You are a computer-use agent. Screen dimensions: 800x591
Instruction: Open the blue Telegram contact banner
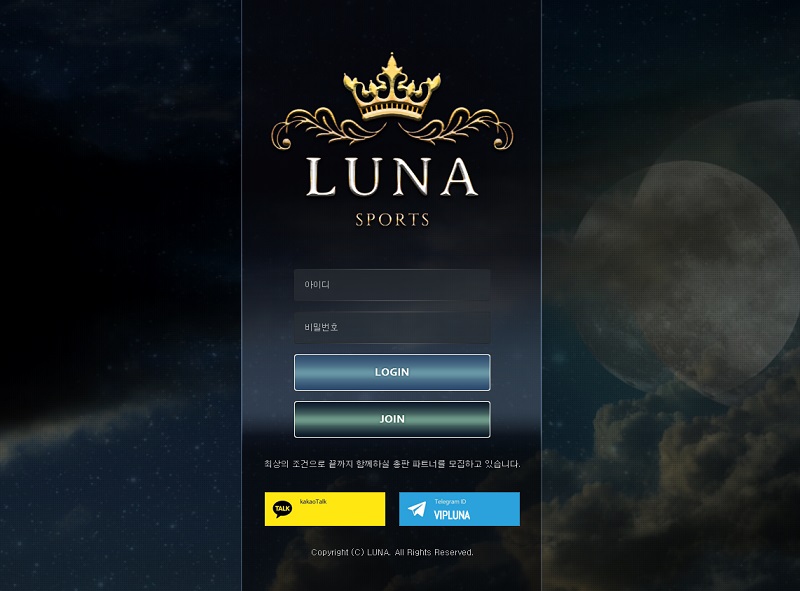click(459, 509)
